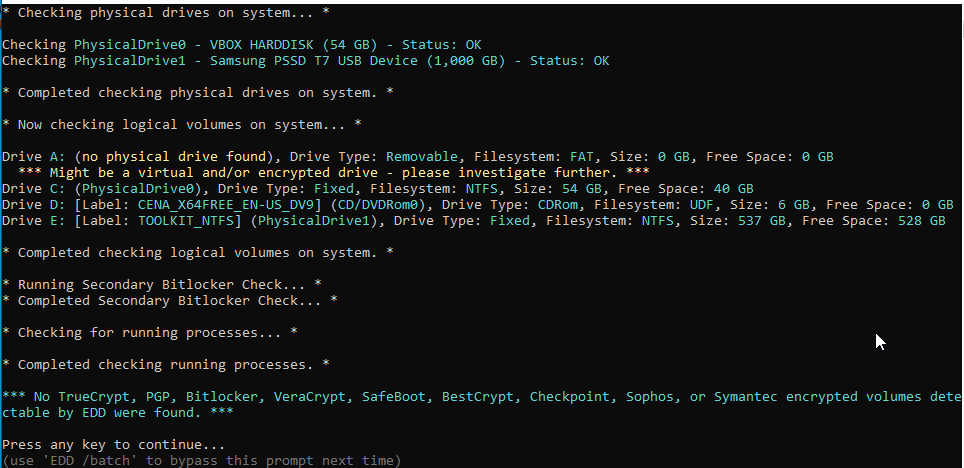Click the 'No TrueCrypt, PGP, Bitlocker' result message

[480, 397]
